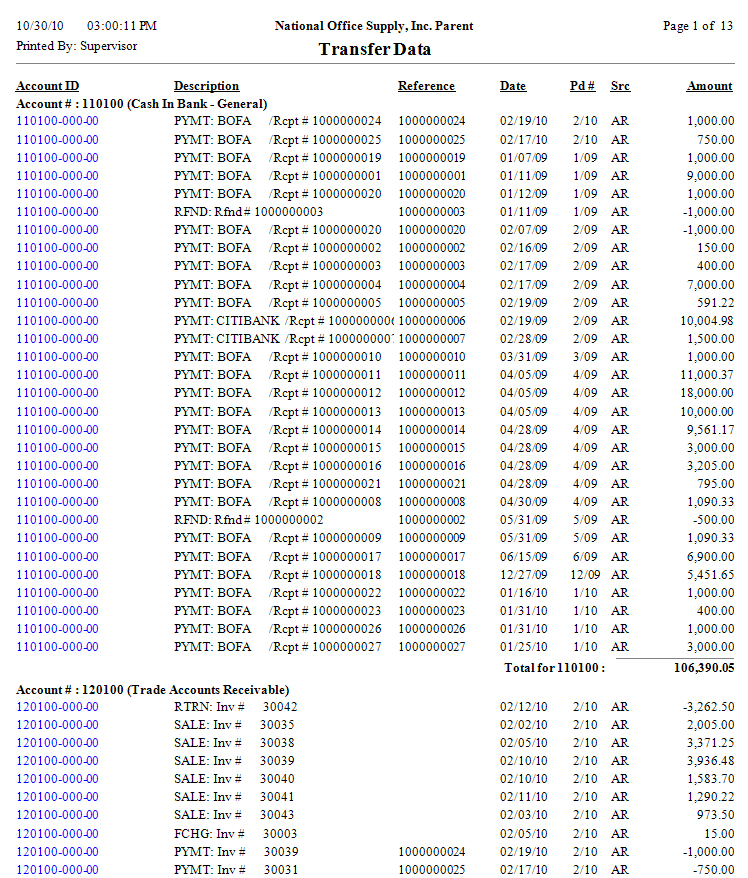Image resolution: width=748 pixels, height=878 pixels.
Task: Click account link on CITIBANK 10,004.98 row
Action: point(57,321)
